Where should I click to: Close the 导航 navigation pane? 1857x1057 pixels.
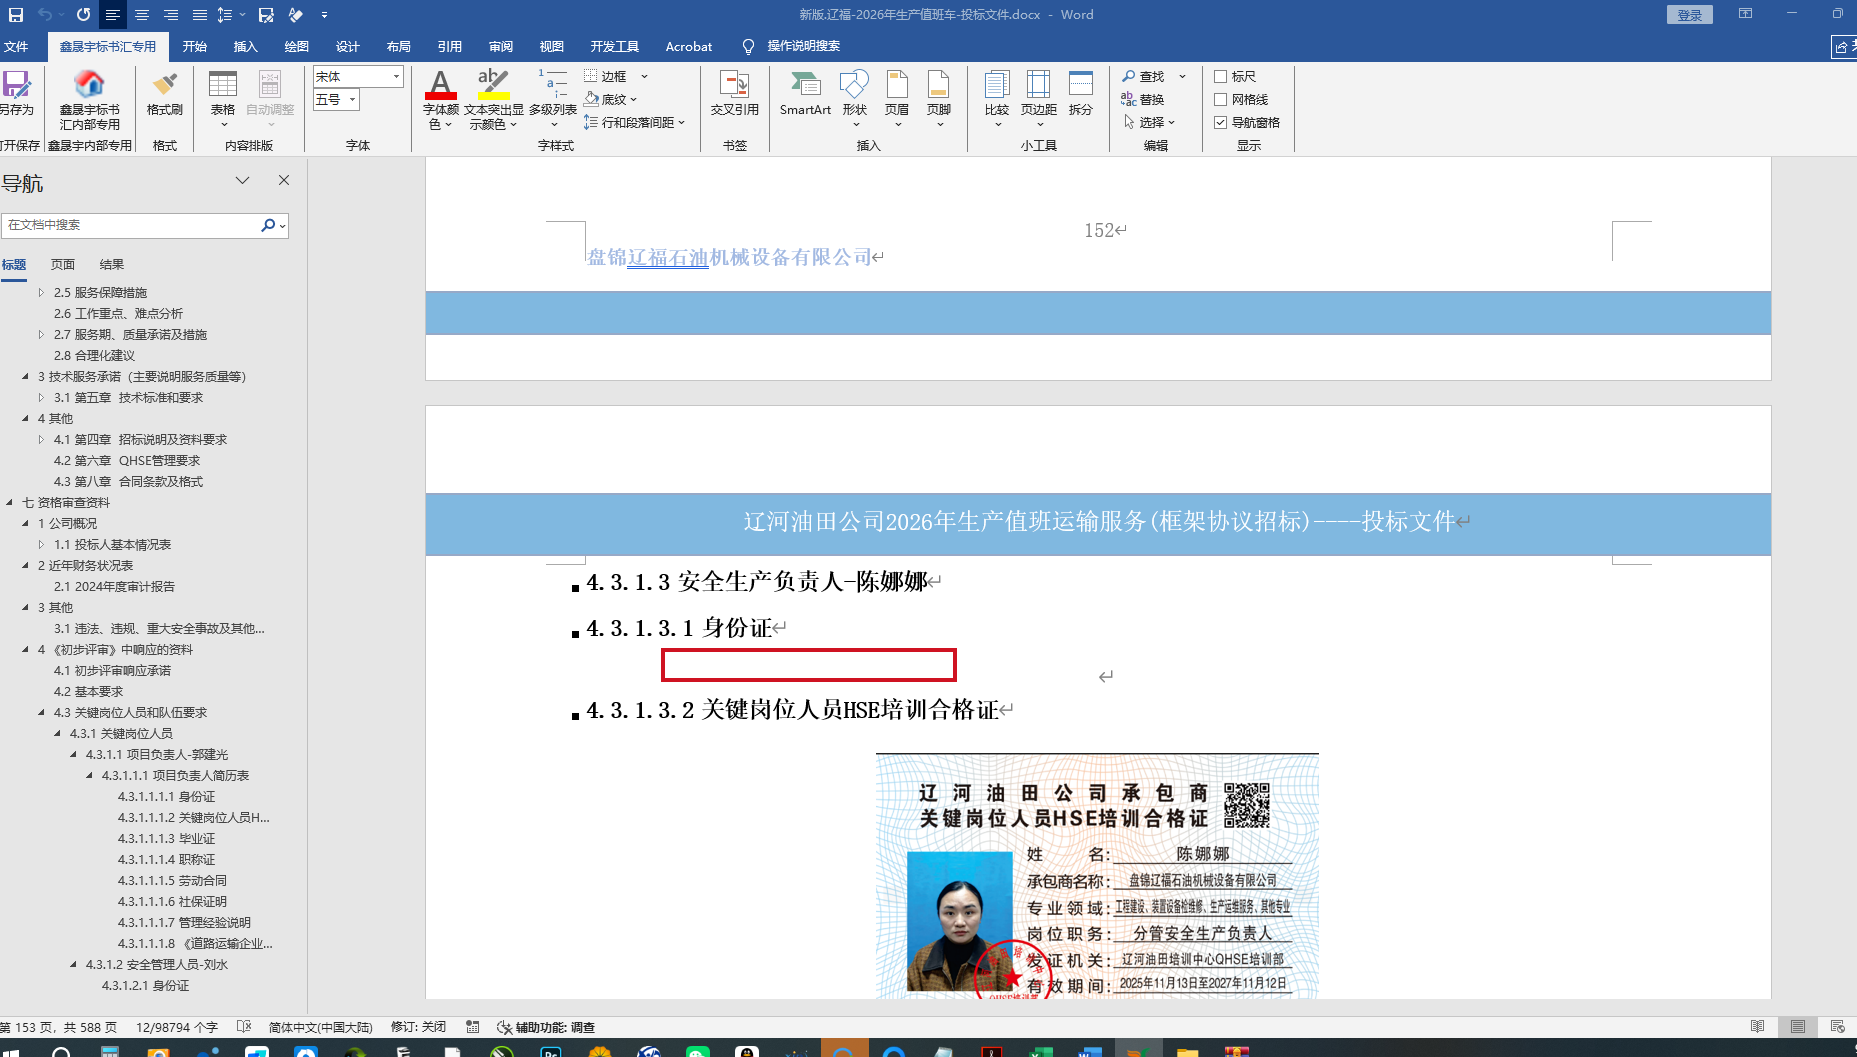(284, 180)
